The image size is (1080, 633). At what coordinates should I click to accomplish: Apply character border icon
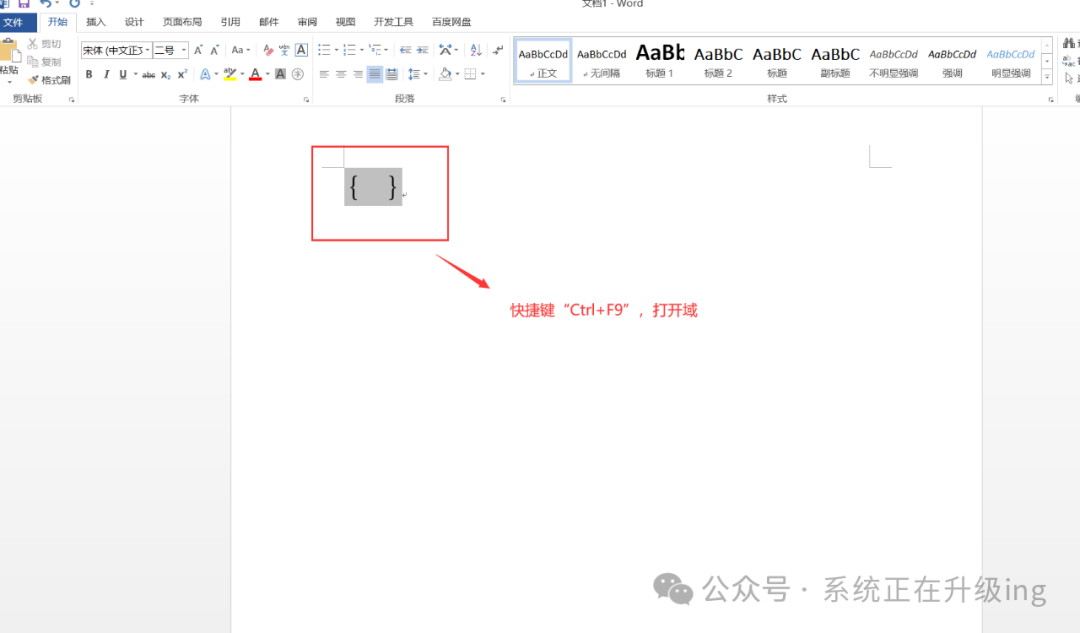pyautogui.click(x=301, y=50)
